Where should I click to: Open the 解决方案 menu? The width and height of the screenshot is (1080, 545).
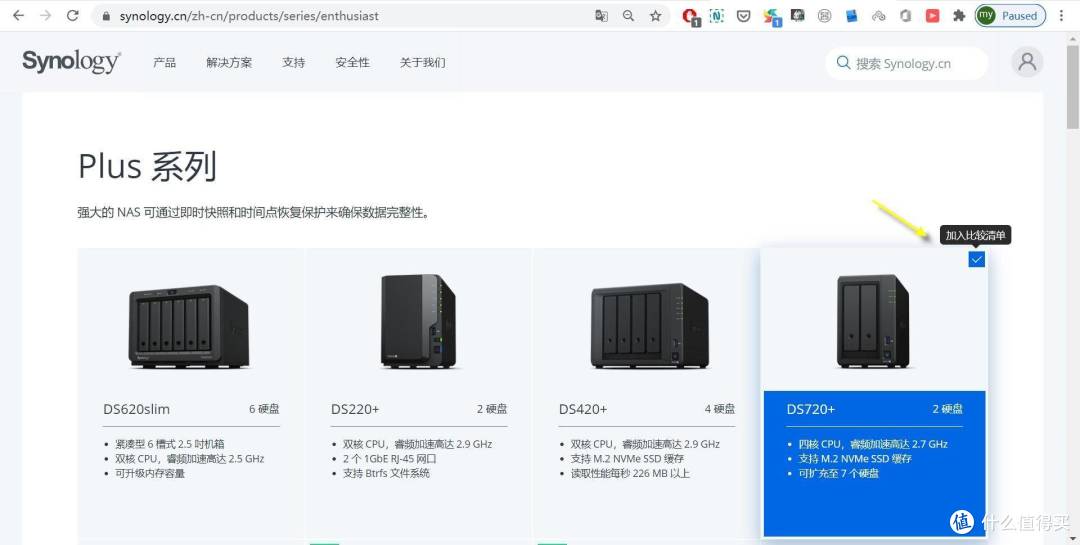[x=229, y=63]
